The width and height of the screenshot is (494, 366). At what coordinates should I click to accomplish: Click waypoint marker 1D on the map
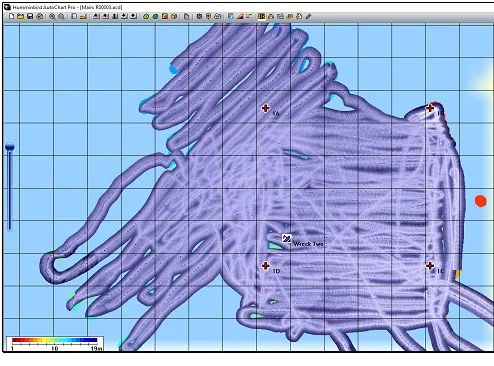coord(265,266)
